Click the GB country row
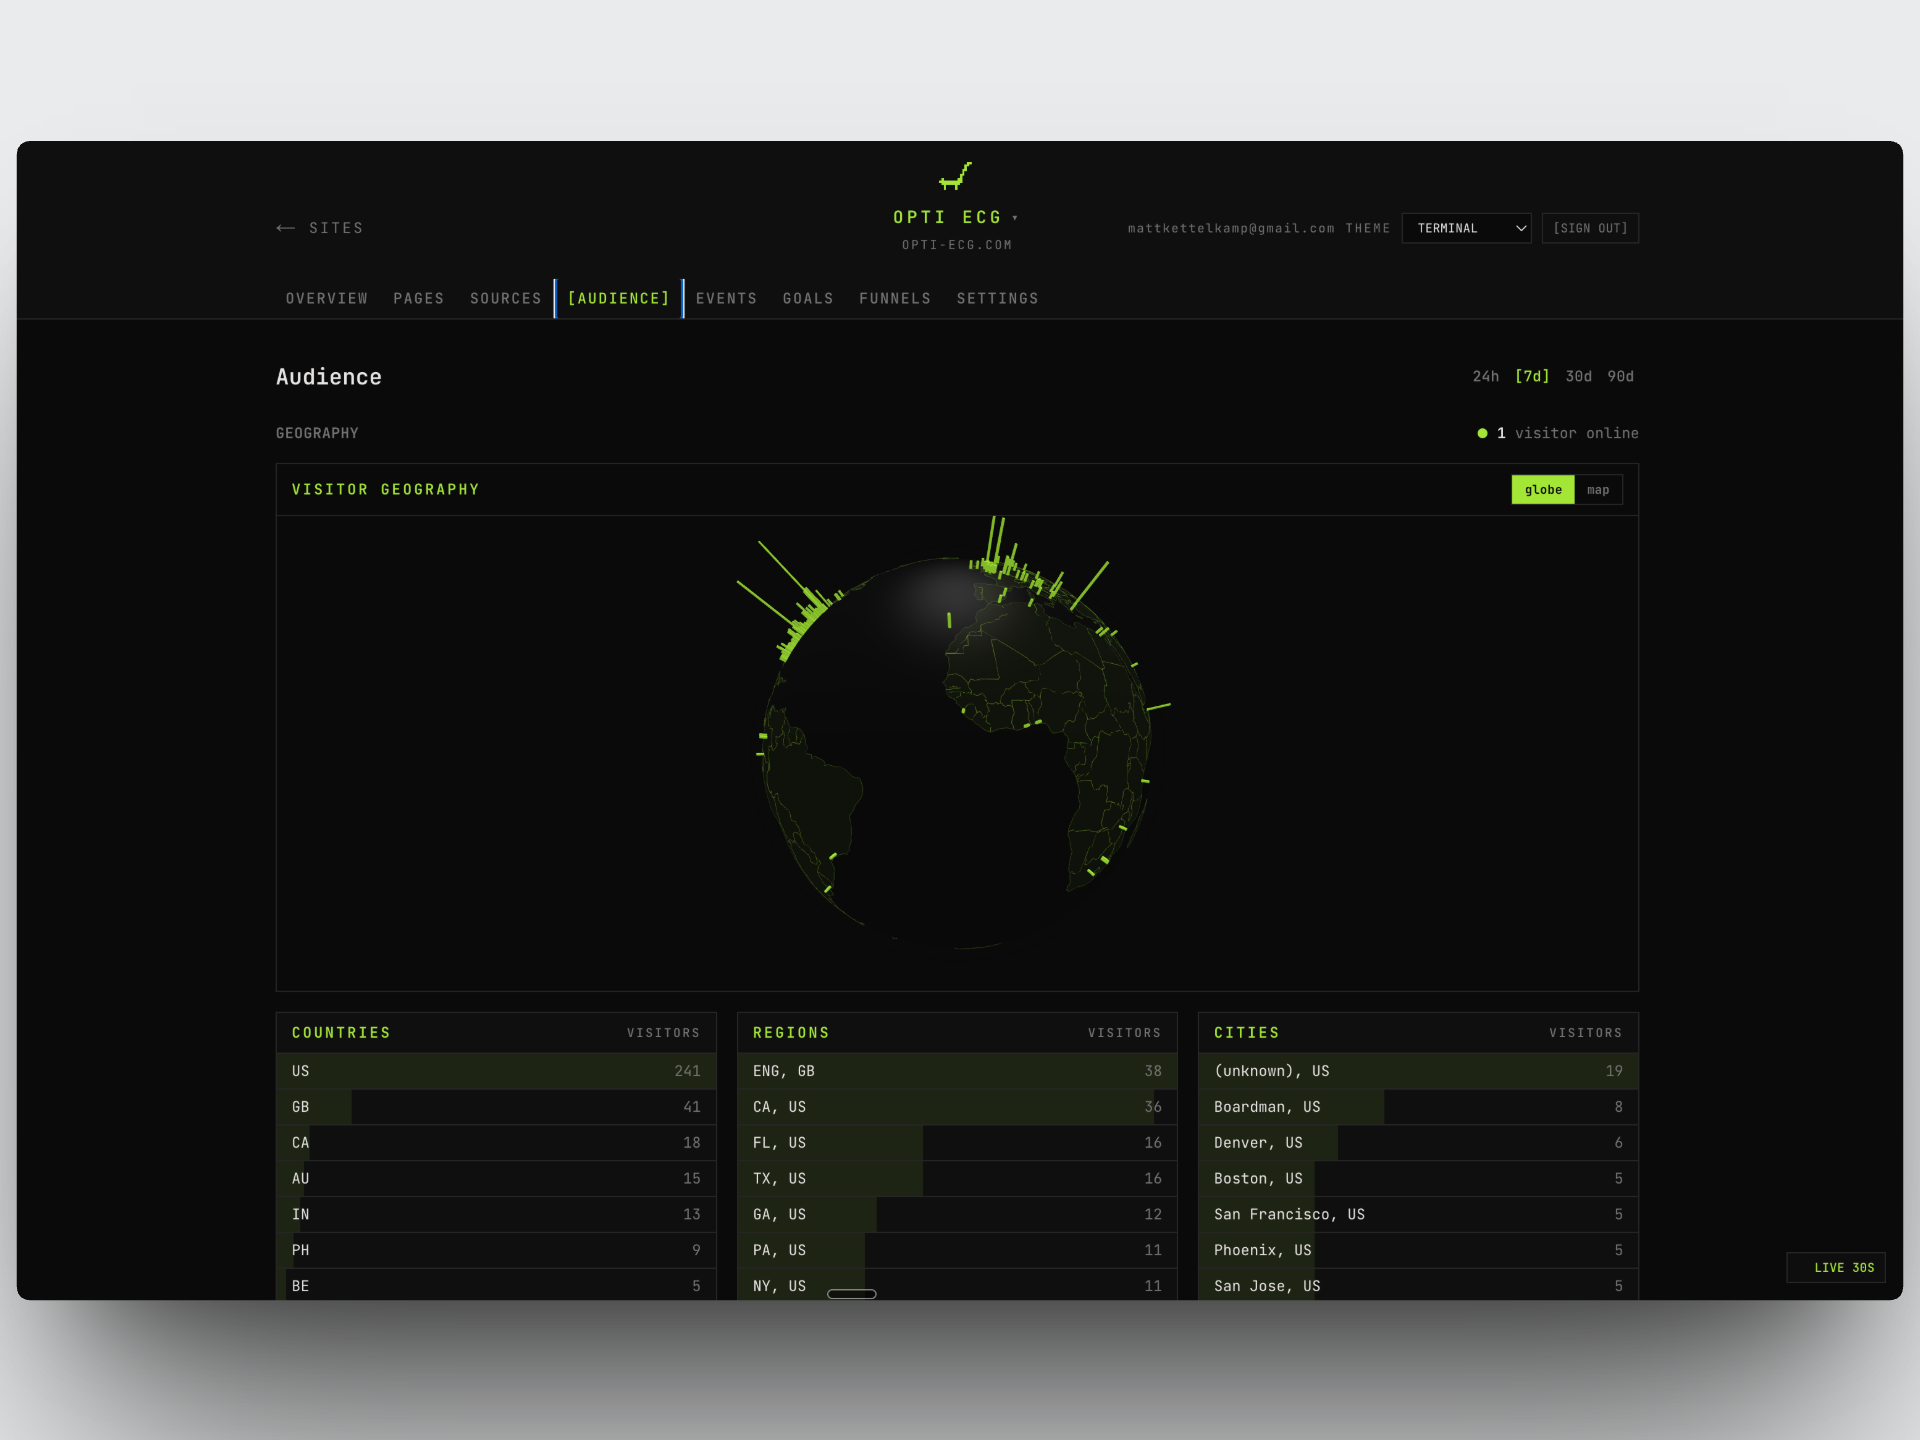Viewport: 1920px width, 1440px height. click(x=496, y=1107)
